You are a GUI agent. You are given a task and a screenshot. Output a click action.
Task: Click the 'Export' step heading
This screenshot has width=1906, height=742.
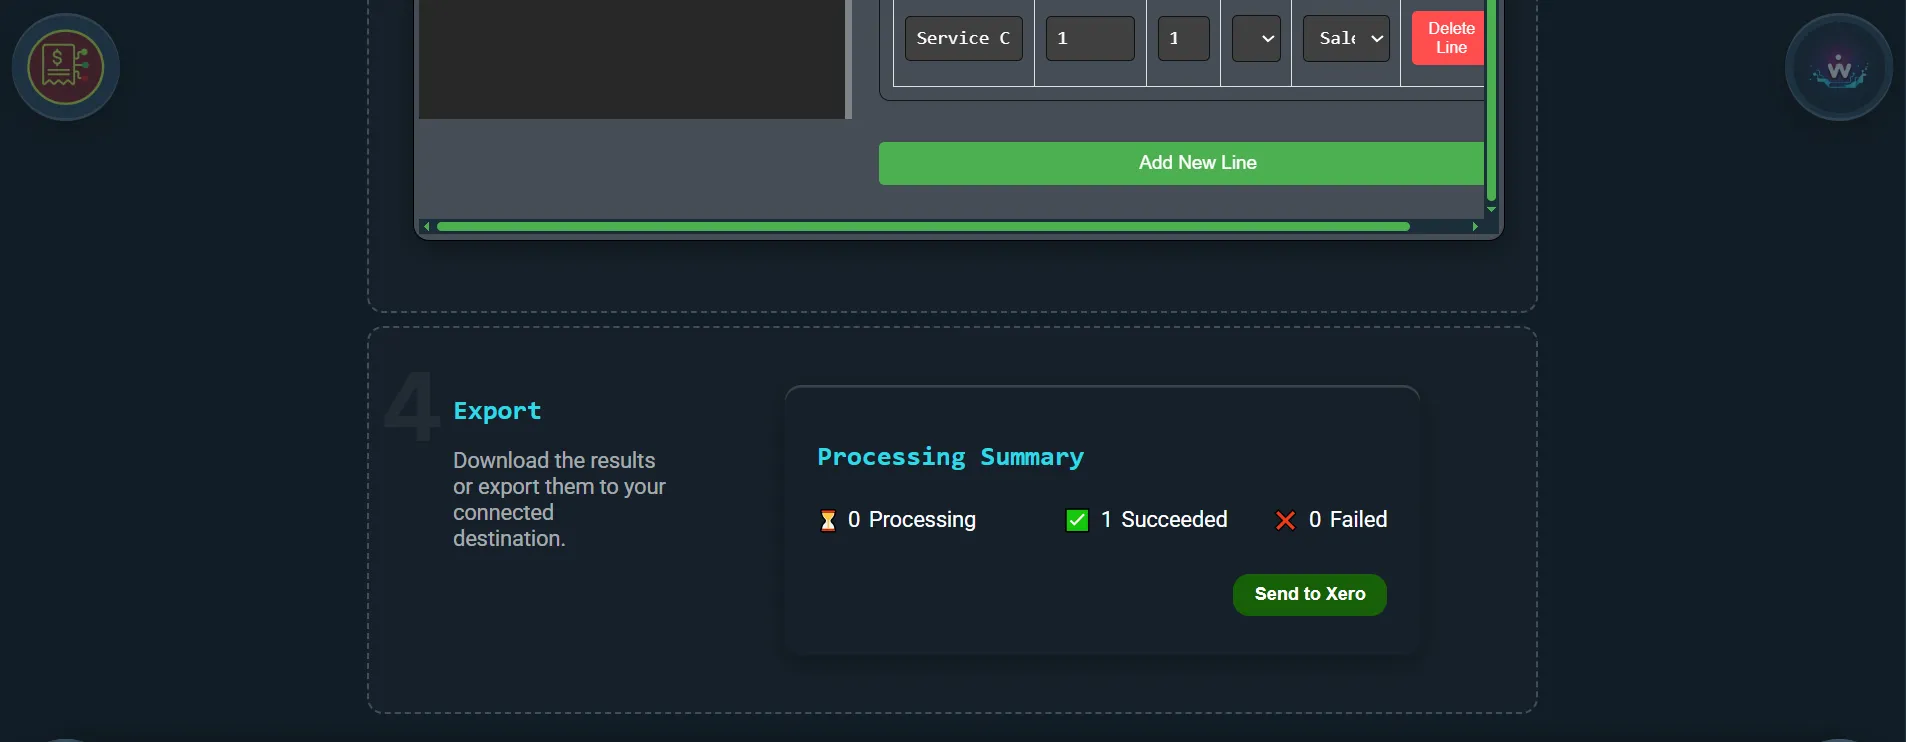497,411
